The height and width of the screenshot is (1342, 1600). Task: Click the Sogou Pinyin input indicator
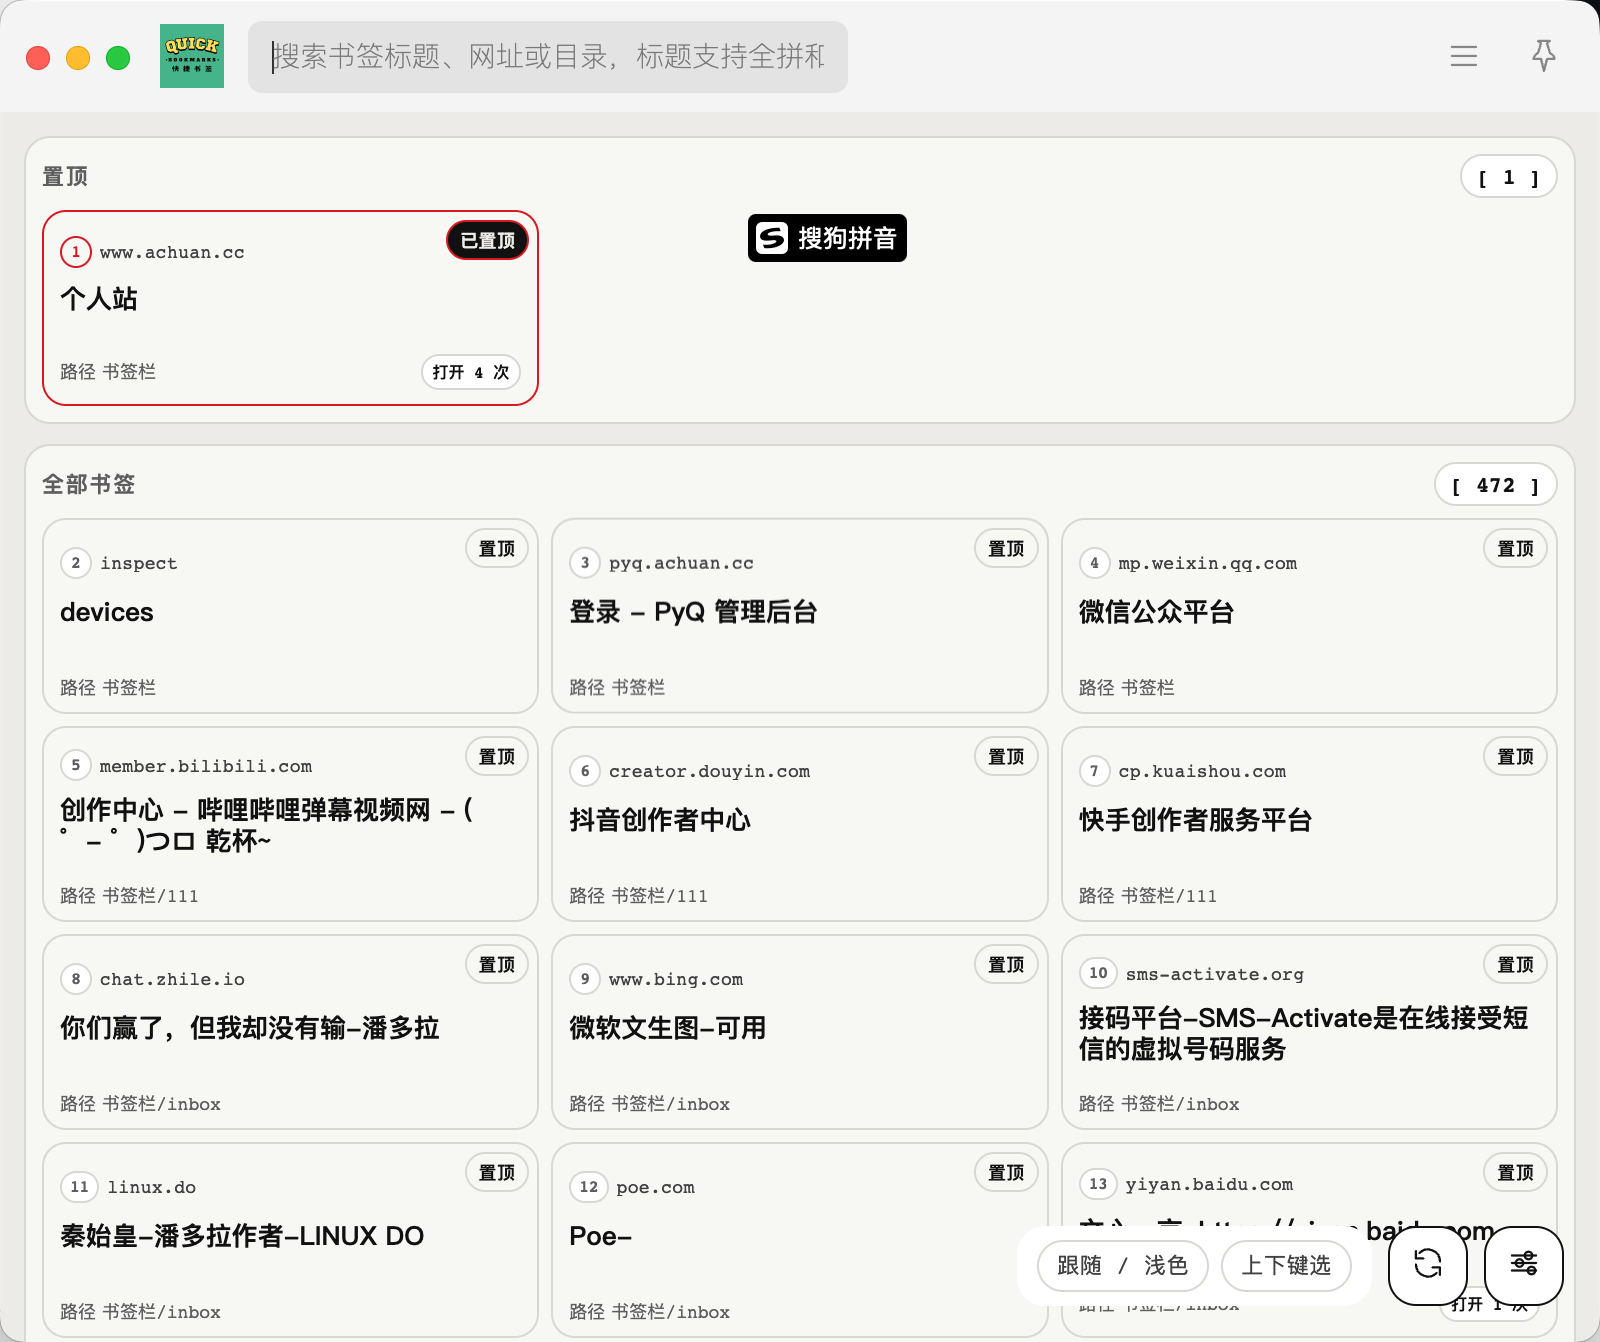(827, 238)
